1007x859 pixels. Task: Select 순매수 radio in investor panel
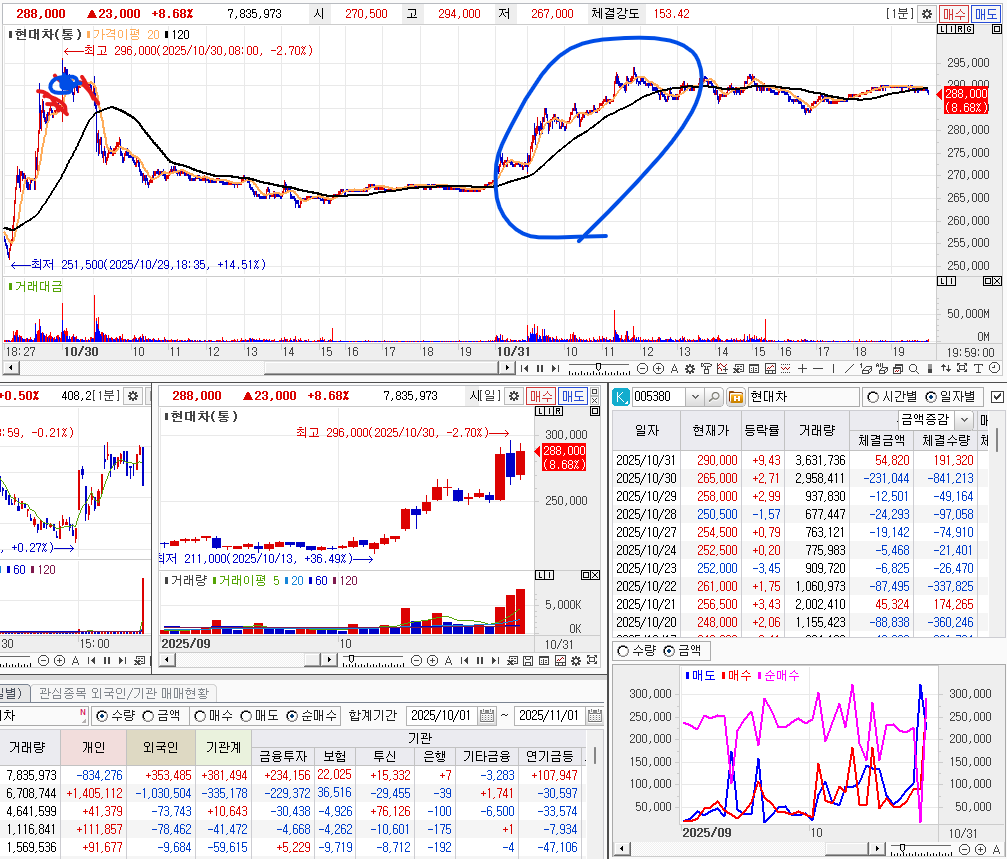292,716
